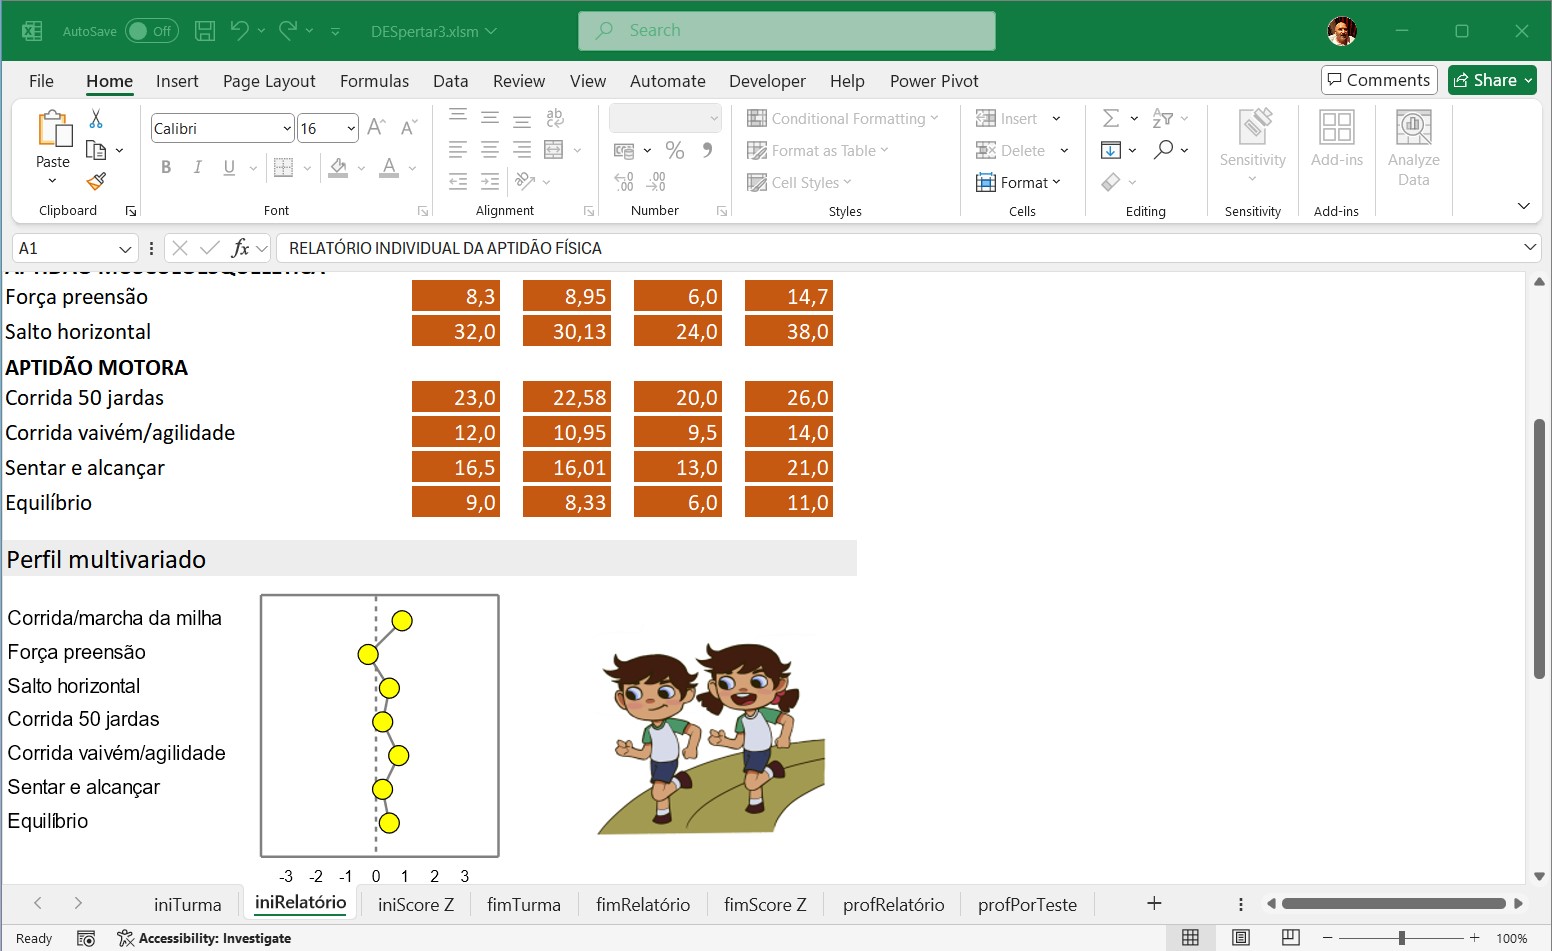Switch to the Formulas tab
1552x951 pixels.
[374, 81]
